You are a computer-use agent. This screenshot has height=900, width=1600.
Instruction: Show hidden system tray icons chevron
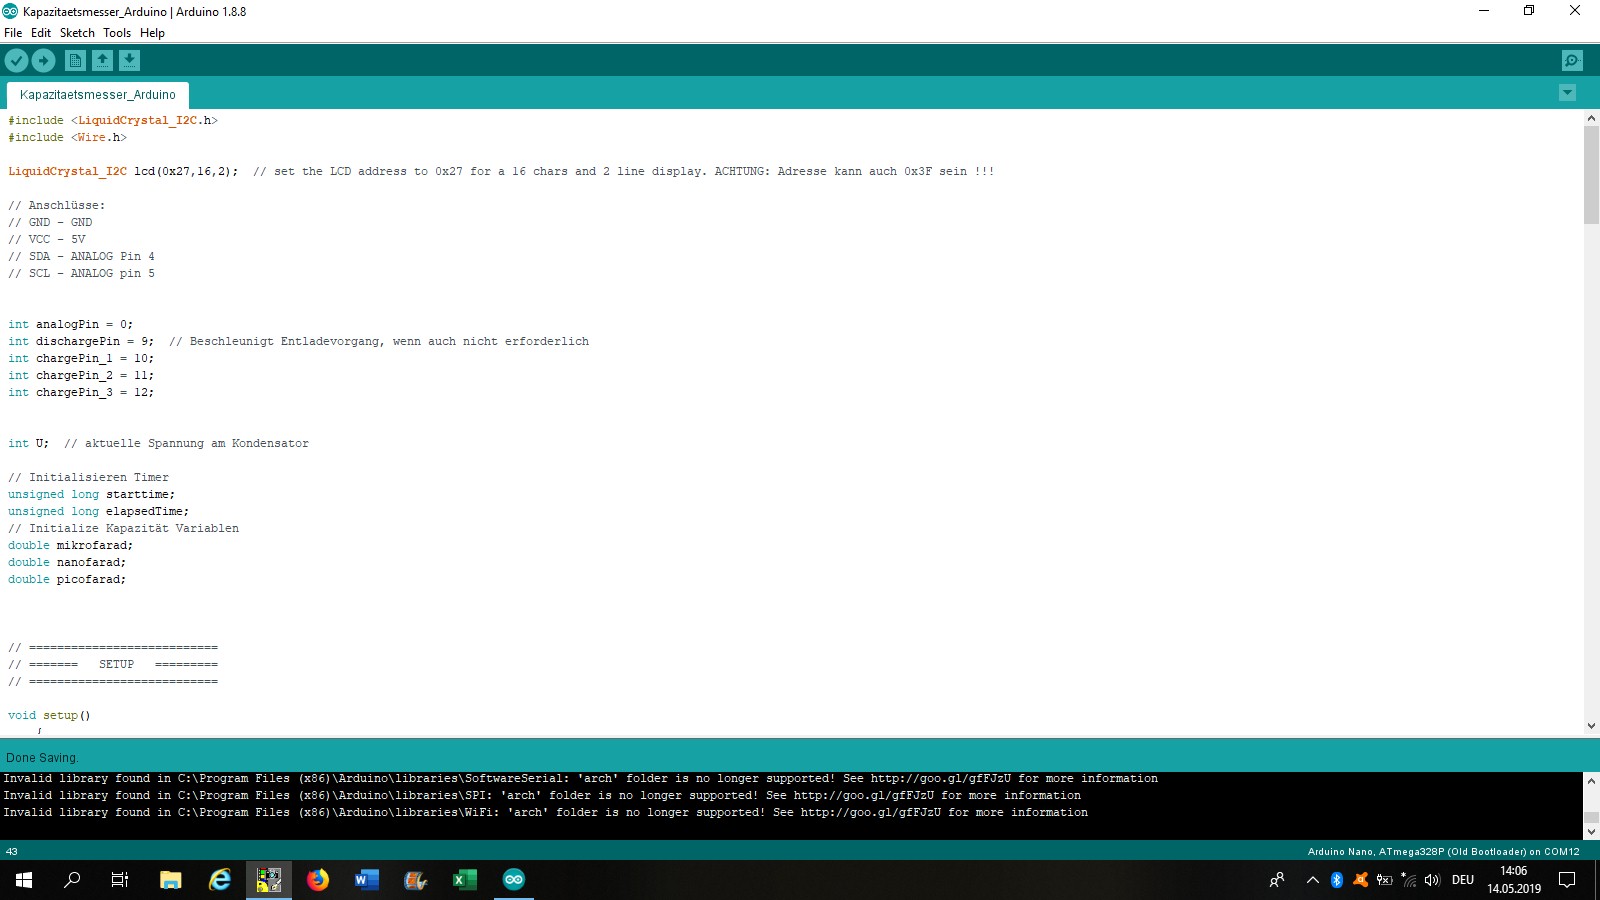coord(1313,880)
